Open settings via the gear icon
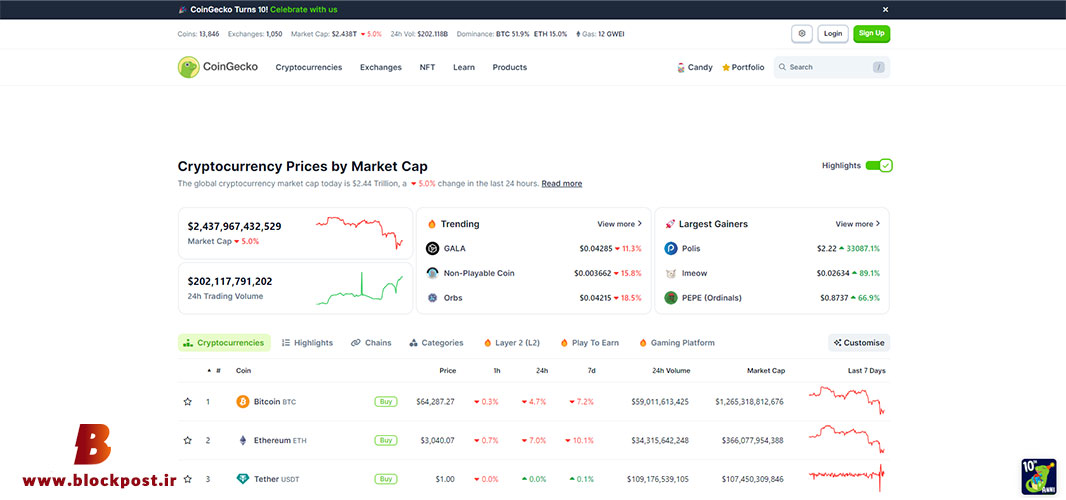1066x500 pixels. pos(802,33)
